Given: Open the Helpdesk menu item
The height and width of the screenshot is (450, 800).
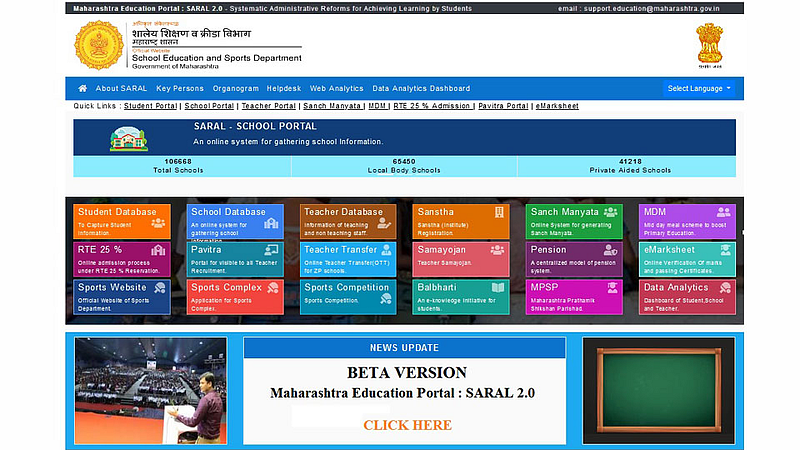Looking at the screenshot, I should coord(284,88).
